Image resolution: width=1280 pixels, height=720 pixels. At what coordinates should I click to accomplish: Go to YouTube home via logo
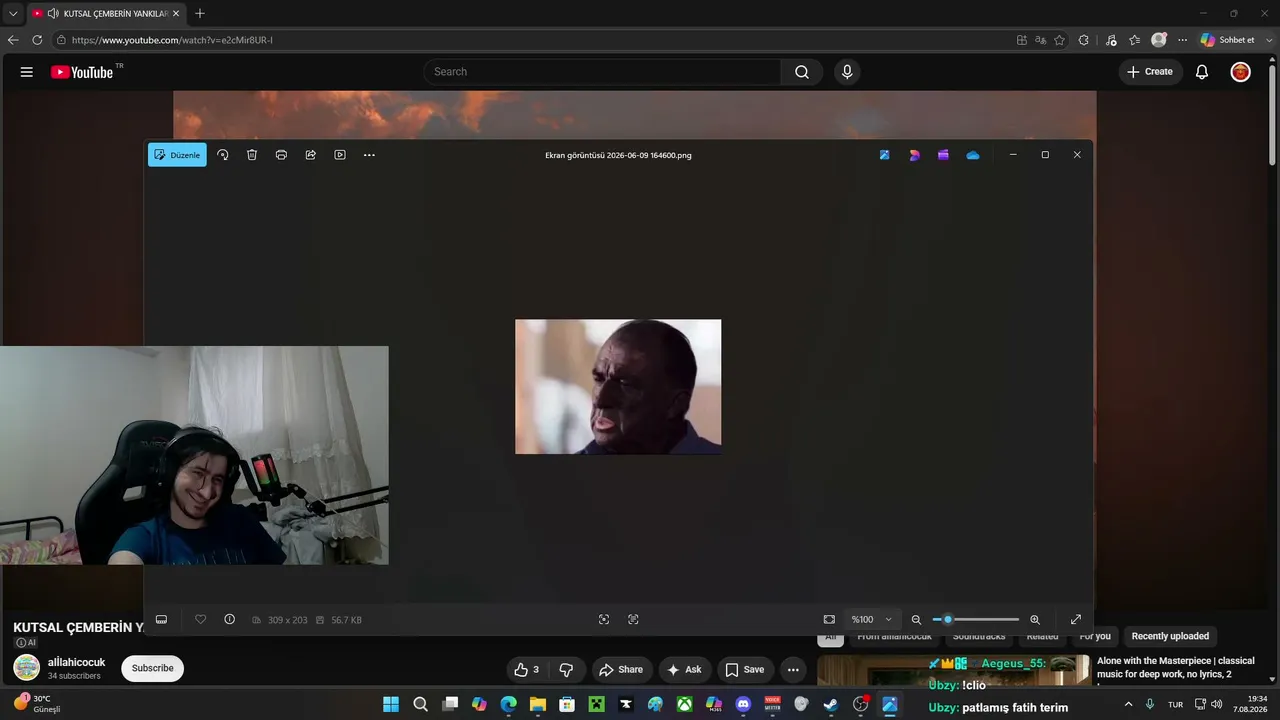point(82,72)
